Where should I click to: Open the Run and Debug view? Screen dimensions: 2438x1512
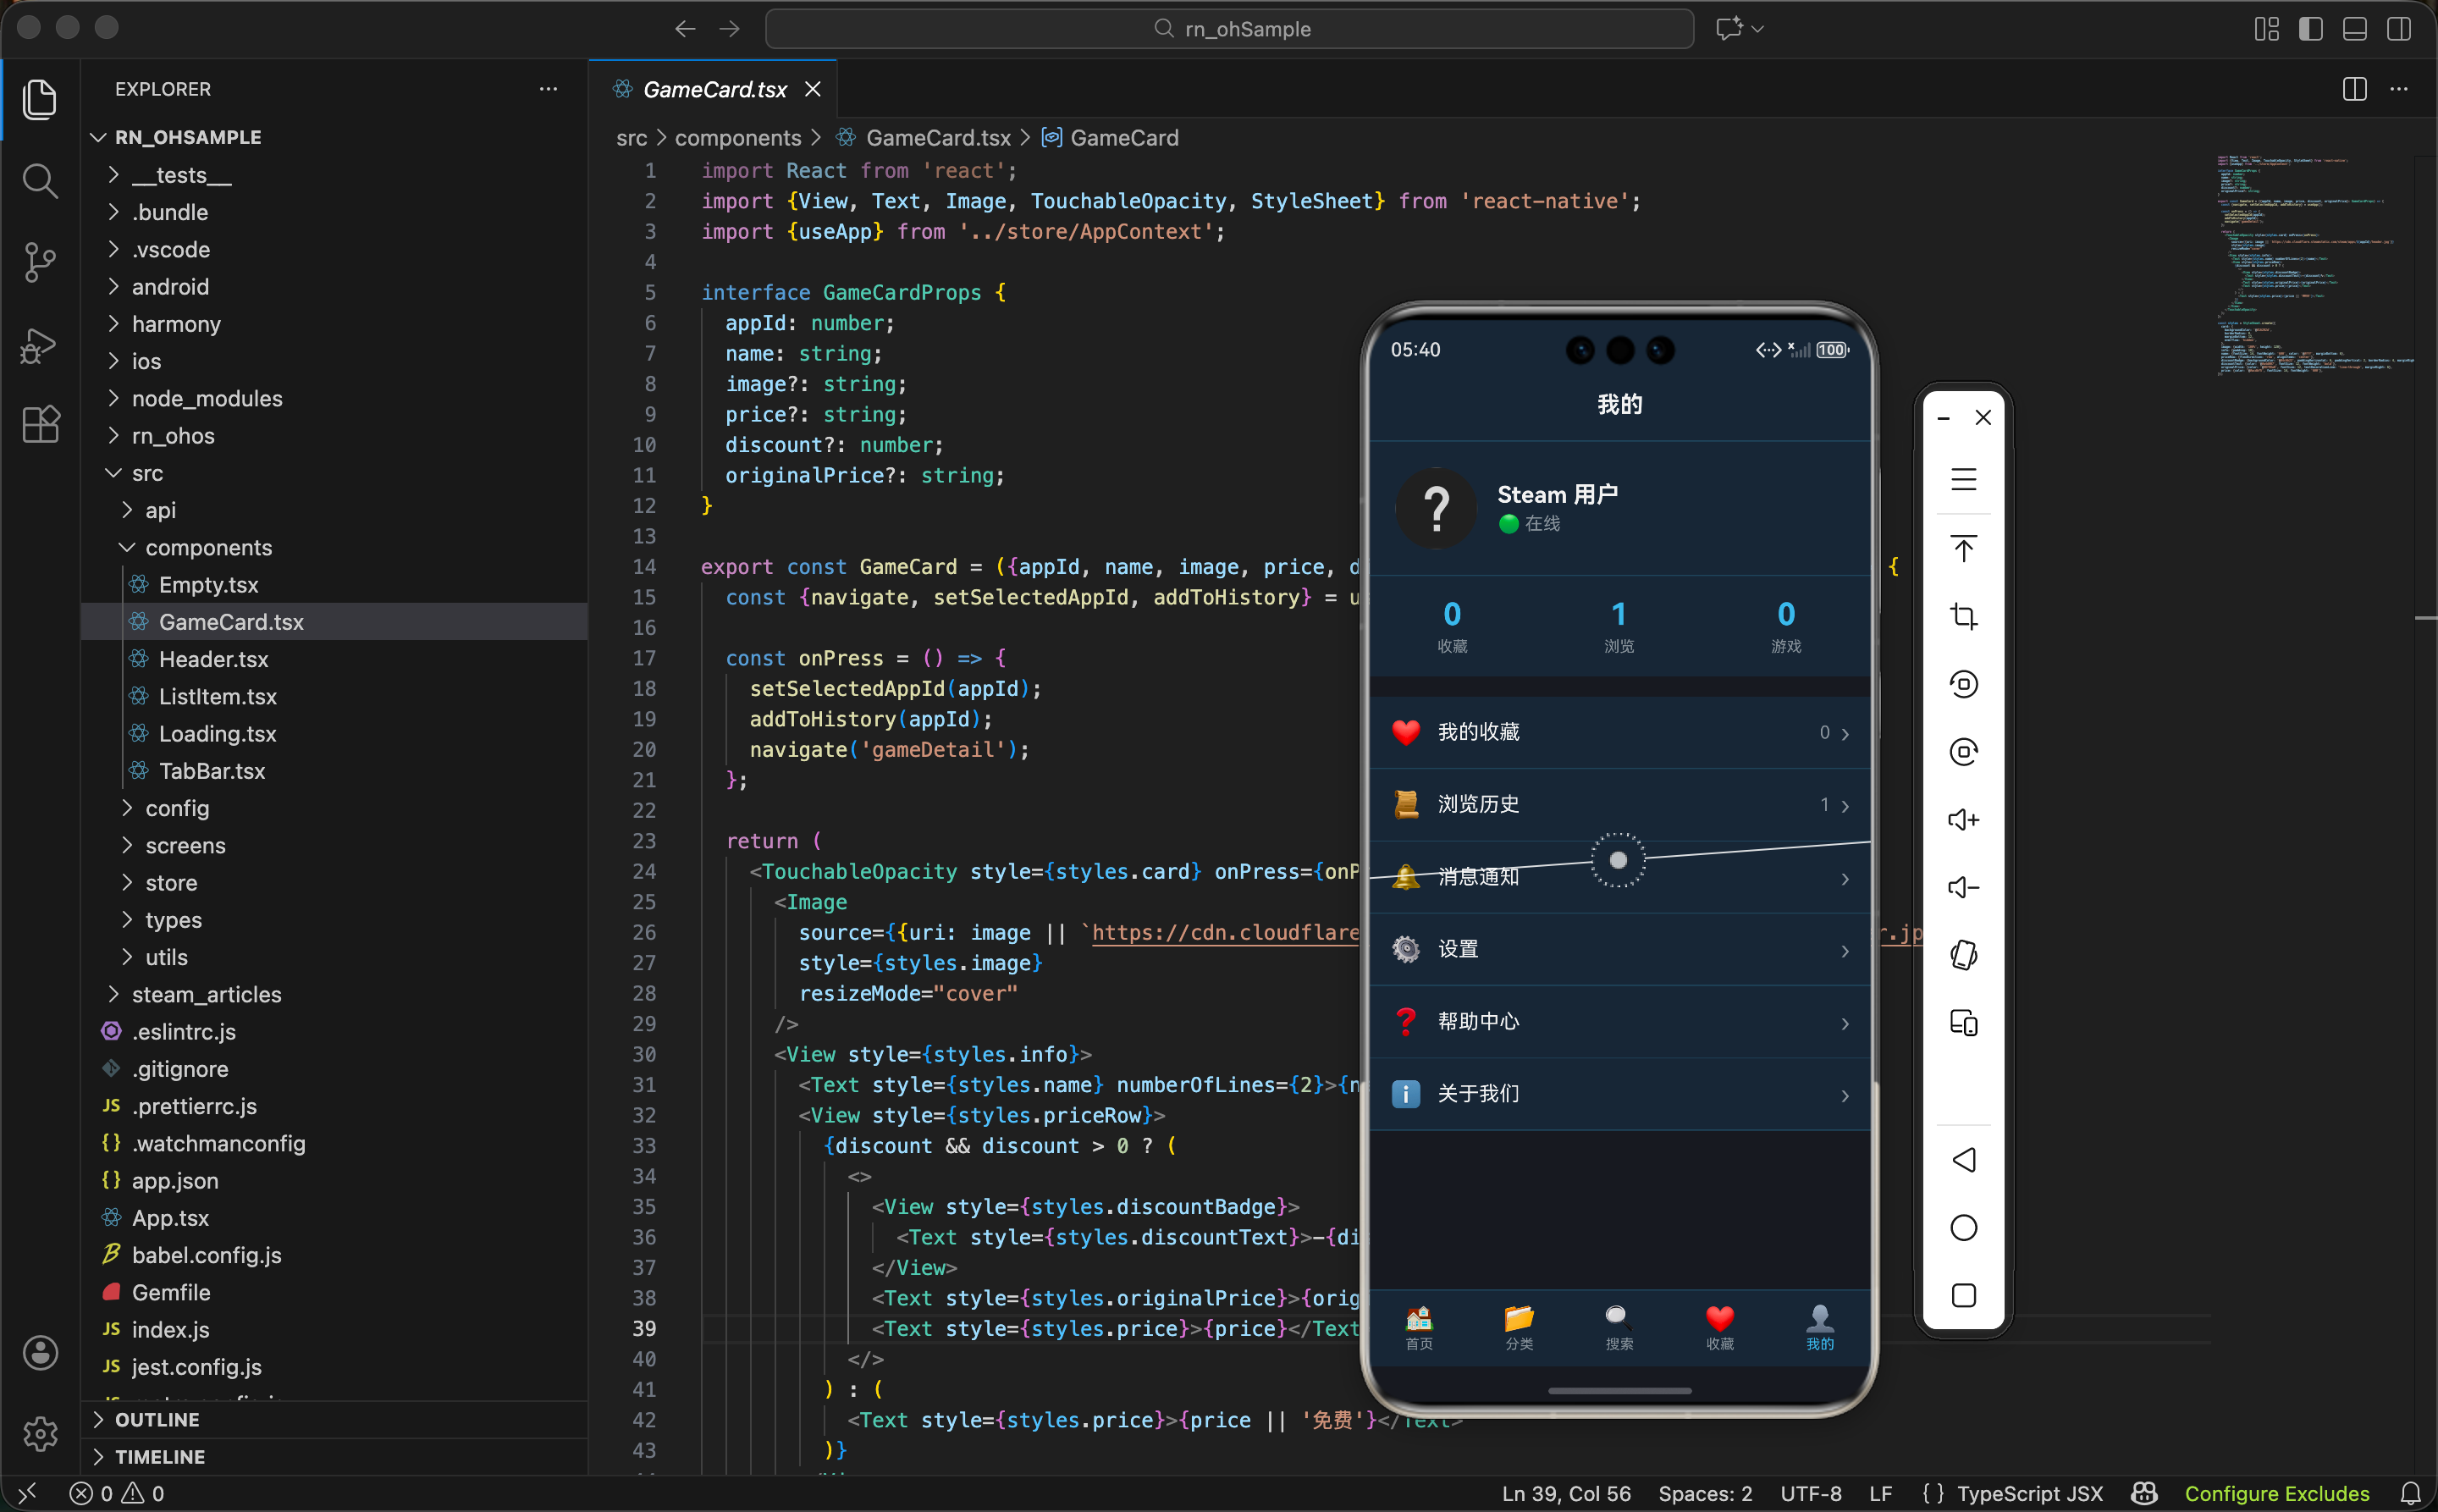39,345
